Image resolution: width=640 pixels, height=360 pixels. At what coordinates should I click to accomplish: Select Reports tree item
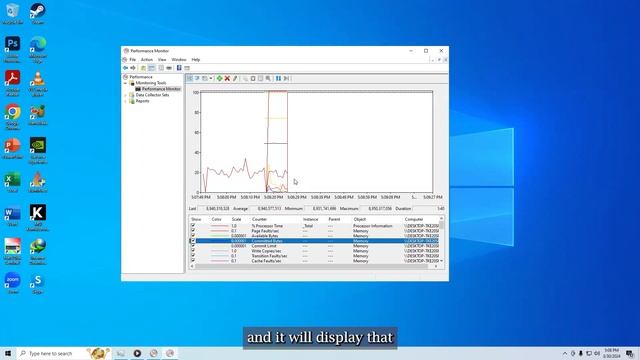pyautogui.click(x=142, y=101)
